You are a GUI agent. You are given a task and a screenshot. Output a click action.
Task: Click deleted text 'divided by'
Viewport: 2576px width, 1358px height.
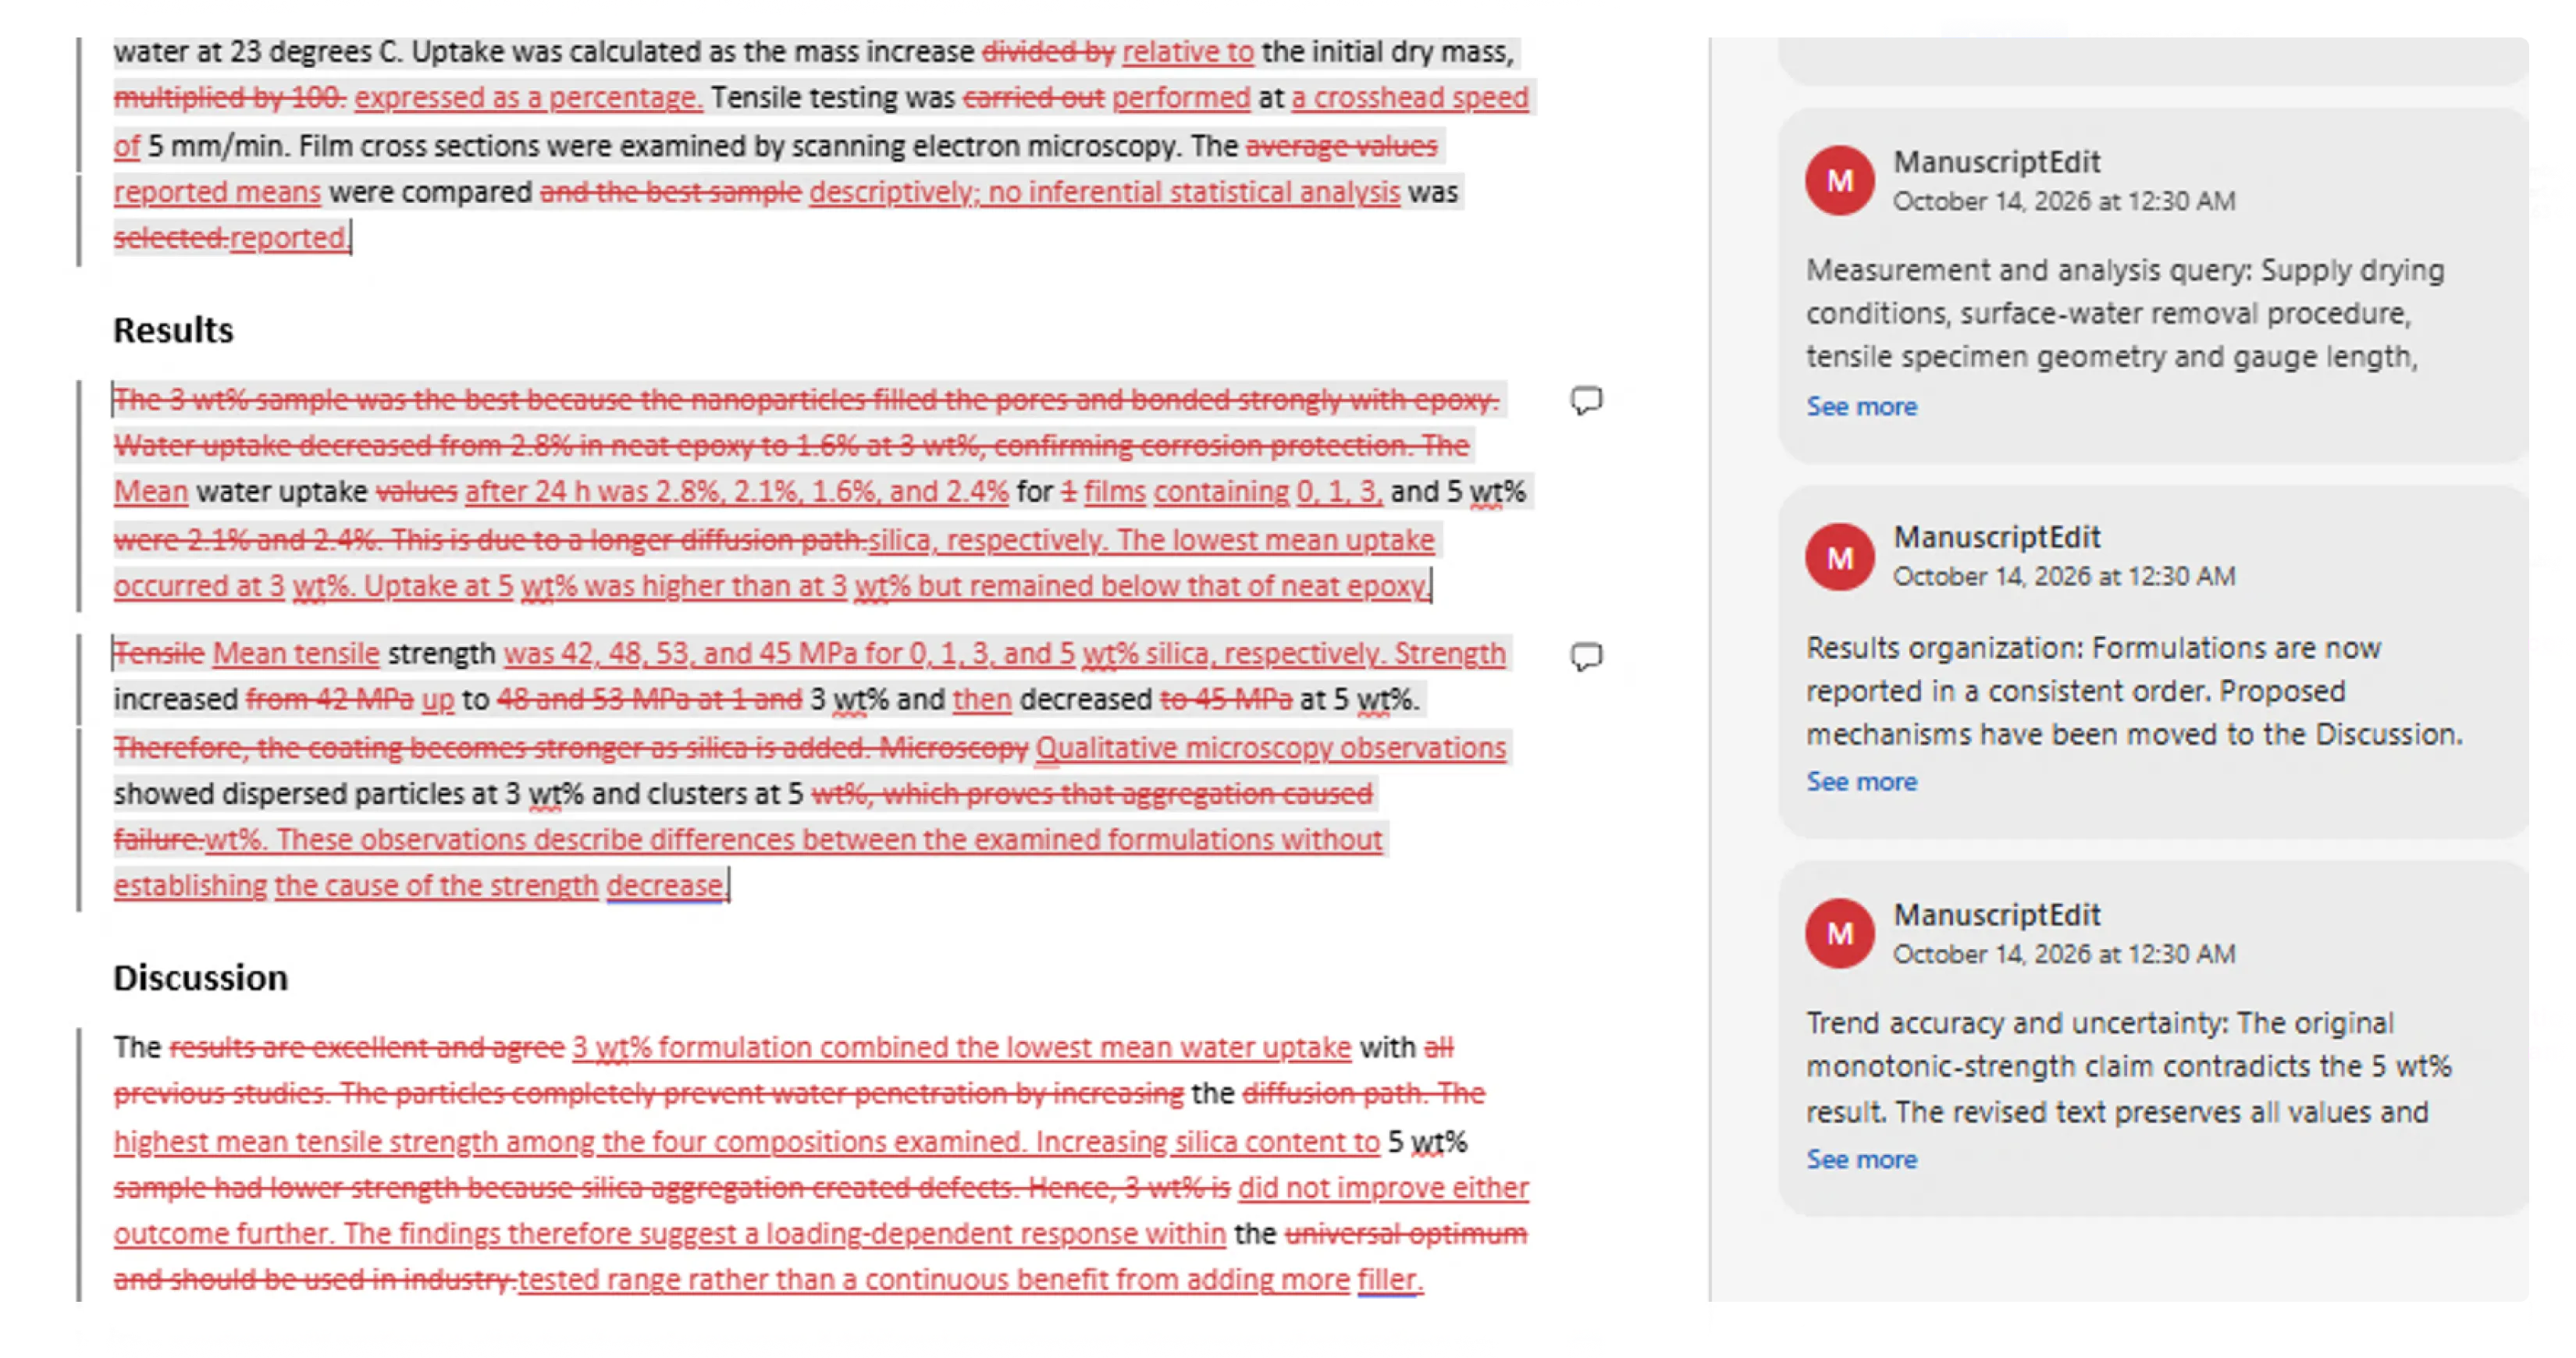point(1048,52)
